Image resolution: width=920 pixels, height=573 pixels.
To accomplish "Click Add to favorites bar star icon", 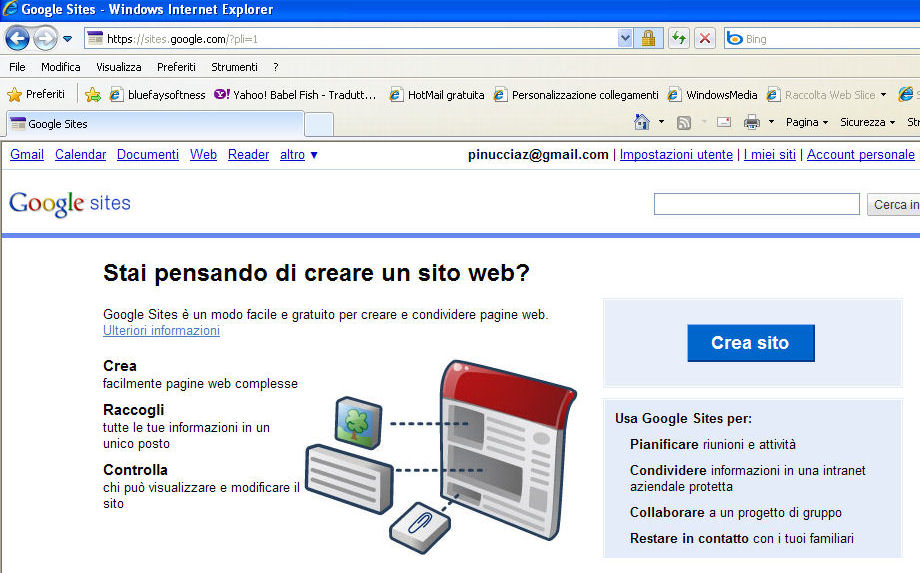I will (x=93, y=94).
